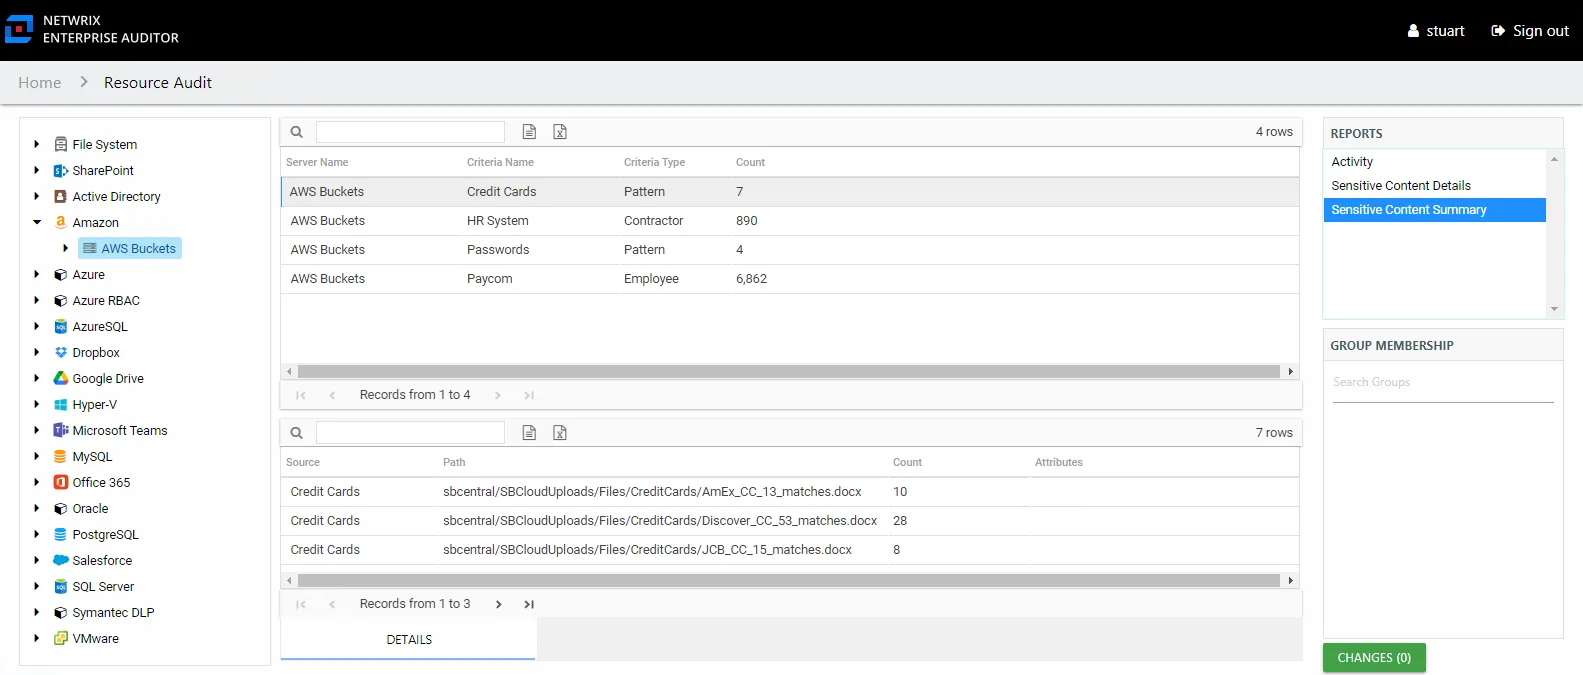Switch to the DETAILS tab
The image size is (1583, 675).
[x=409, y=640]
